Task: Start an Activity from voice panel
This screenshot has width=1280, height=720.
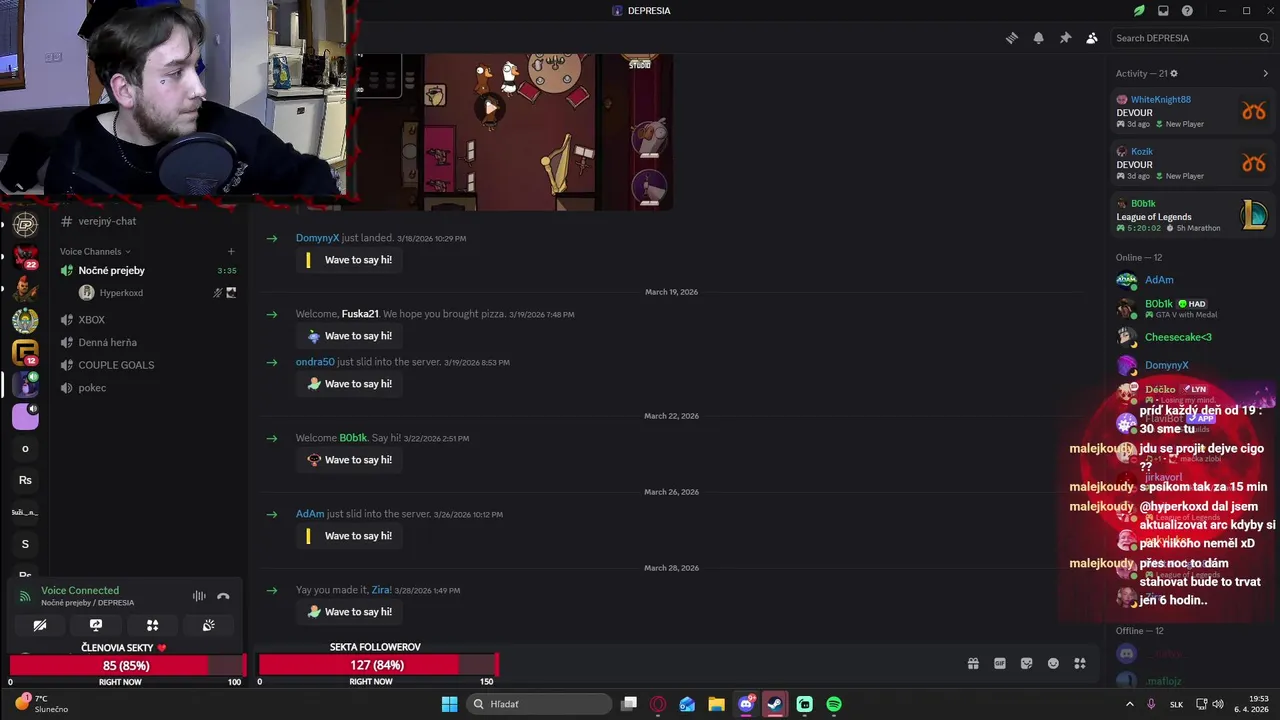Action: pyautogui.click(x=152, y=625)
